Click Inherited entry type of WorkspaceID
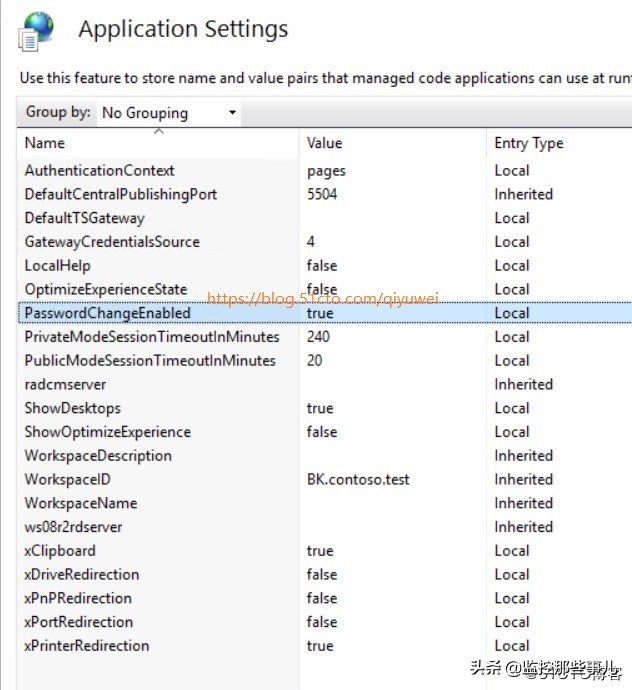Screen dimensions: 632x690 [x=524, y=480]
